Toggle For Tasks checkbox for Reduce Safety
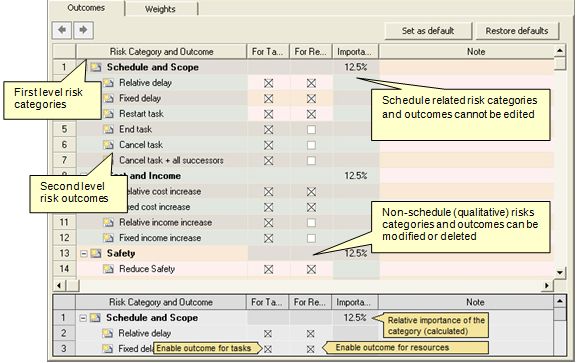577x363 pixels. point(269,269)
